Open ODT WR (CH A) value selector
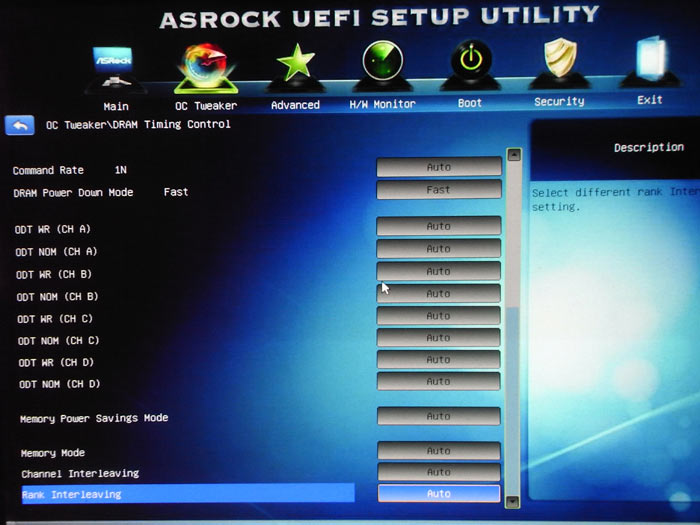Viewport: 700px width, 525px height. tap(438, 227)
